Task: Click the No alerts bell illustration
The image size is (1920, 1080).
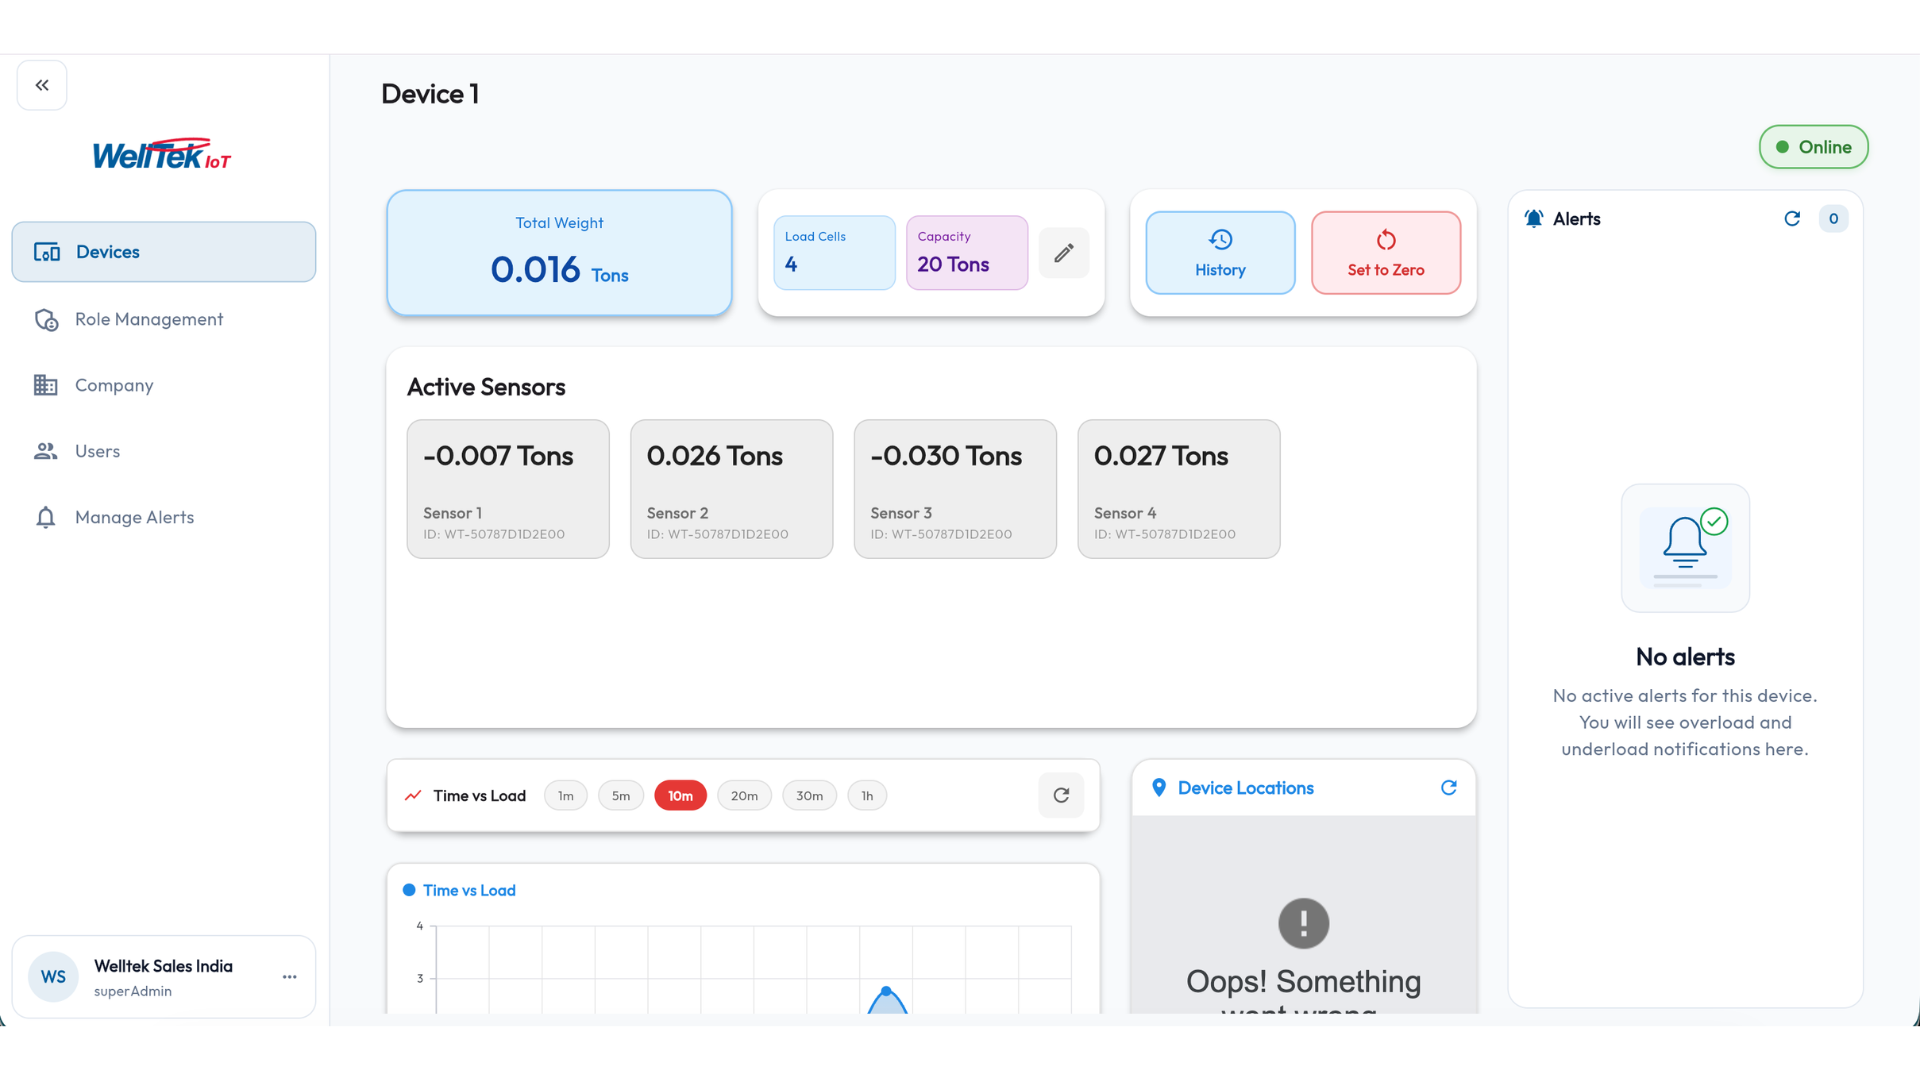Action: (x=1685, y=548)
